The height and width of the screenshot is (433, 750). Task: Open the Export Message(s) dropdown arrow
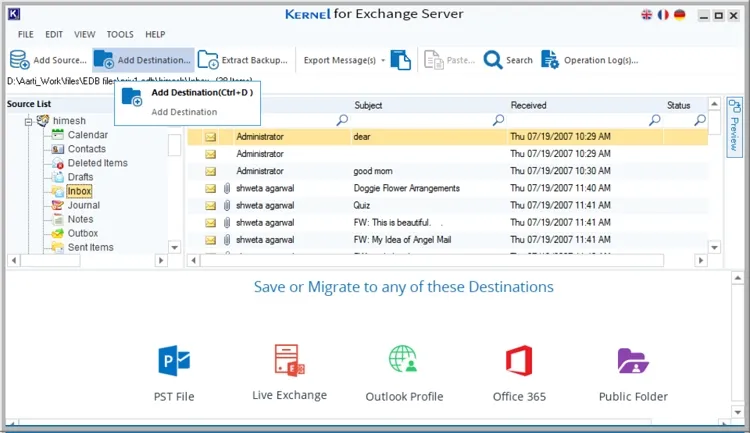[x=383, y=60]
